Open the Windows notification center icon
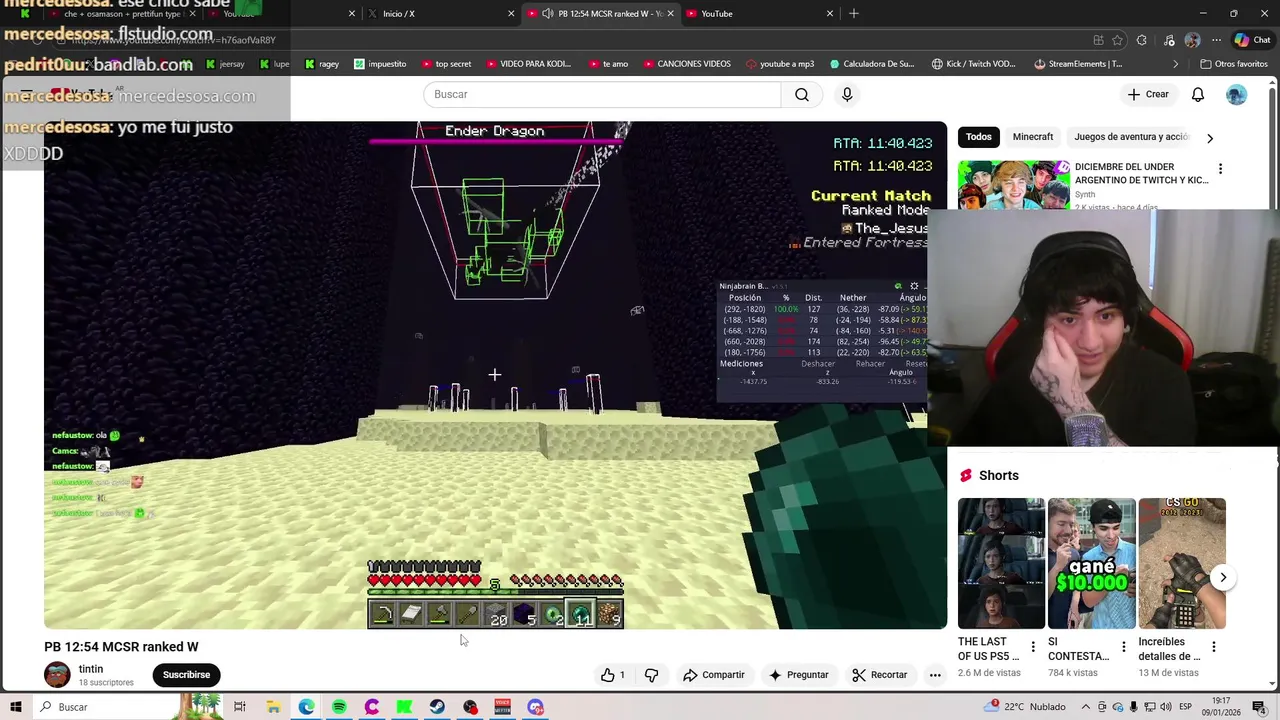 (1259, 707)
